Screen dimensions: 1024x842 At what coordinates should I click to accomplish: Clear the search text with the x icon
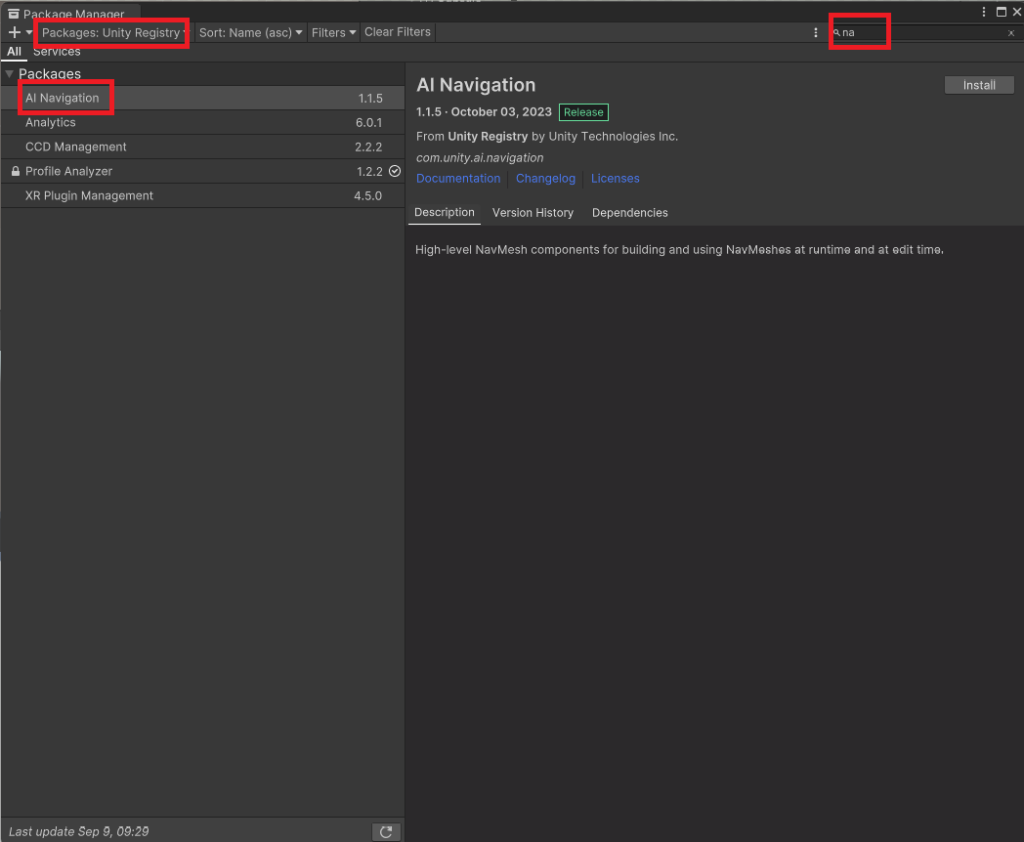pos(1011,33)
